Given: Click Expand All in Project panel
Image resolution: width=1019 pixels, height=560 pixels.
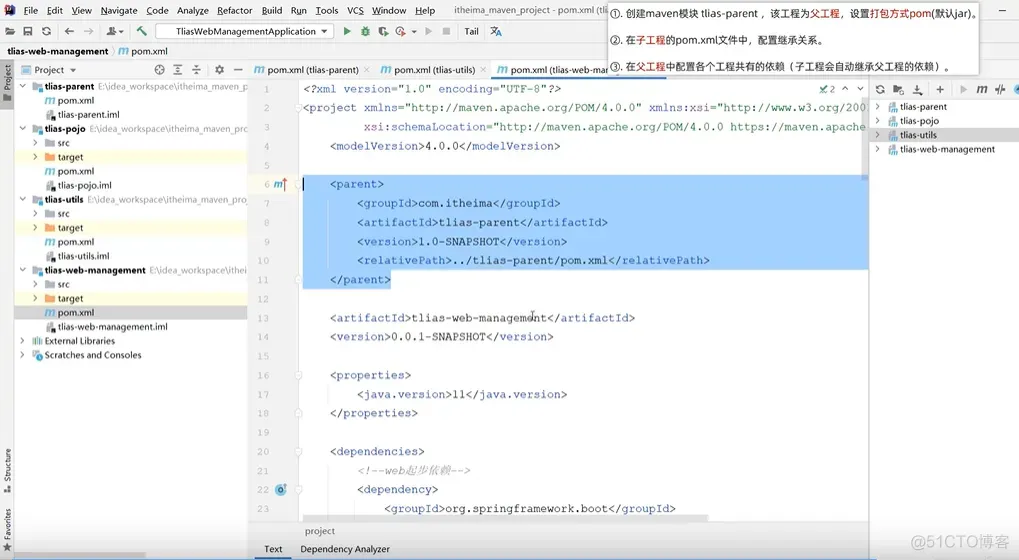Looking at the screenshot, I should tap(177, 70).
